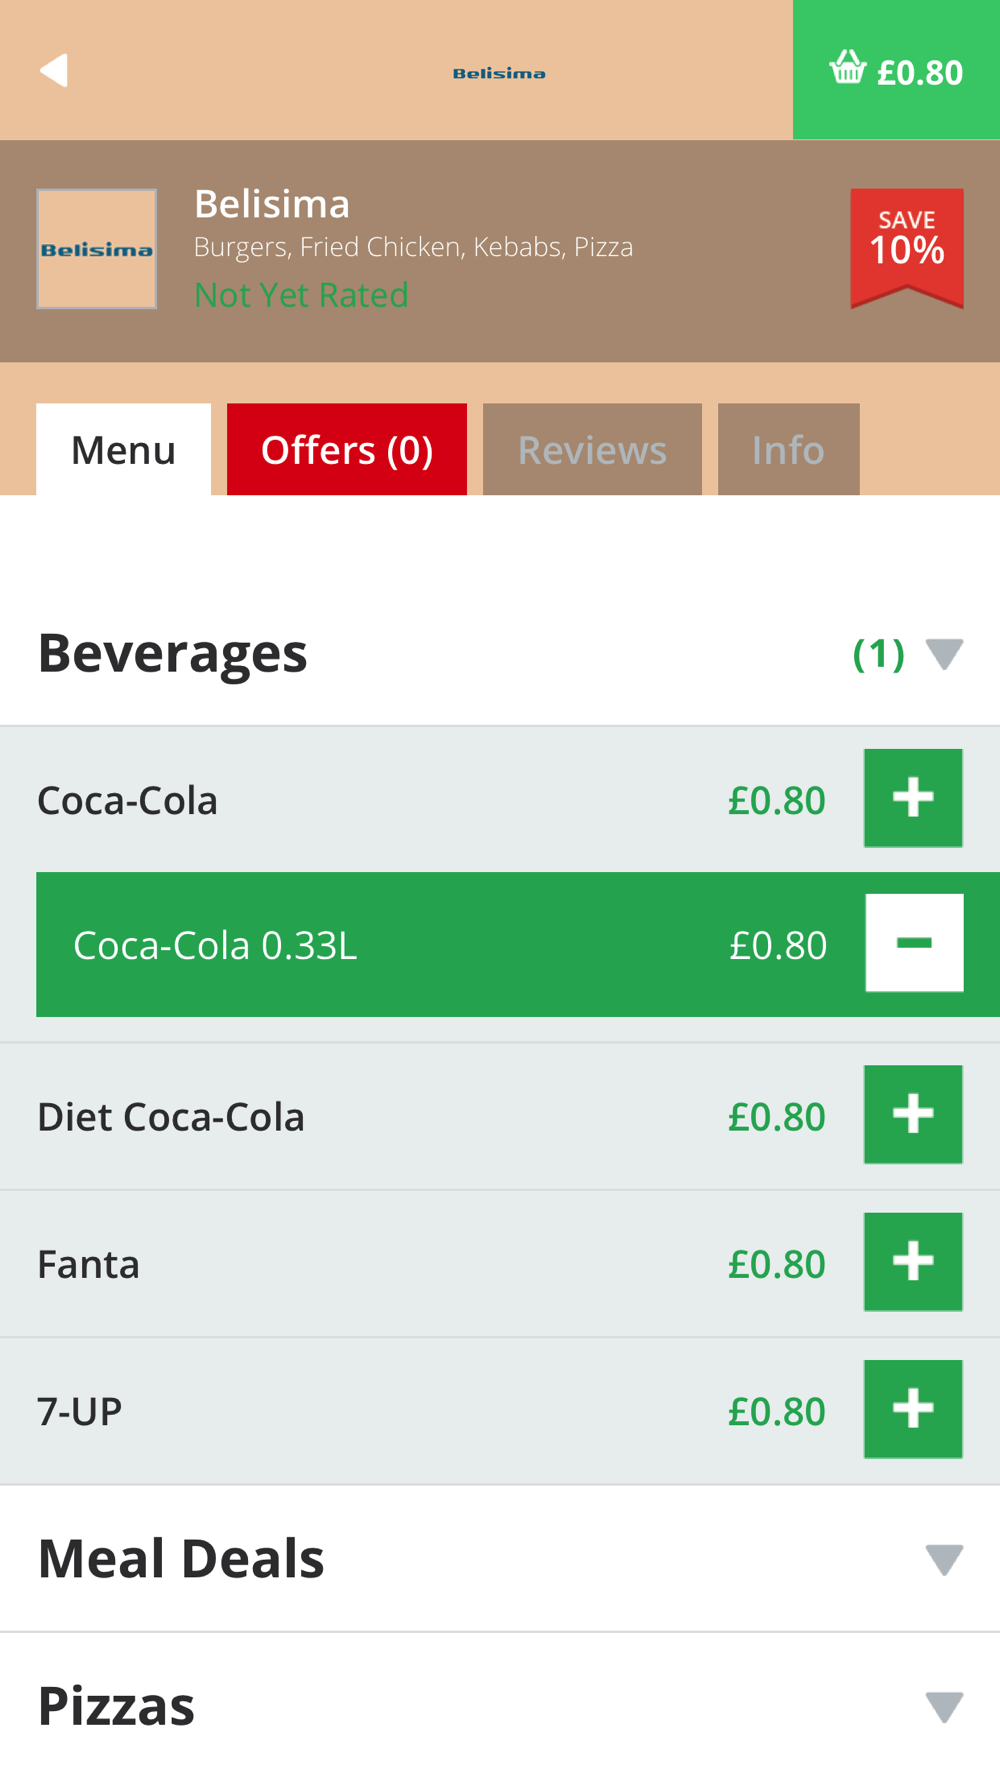Viewport: 1000px width, 1778px height.
Task: Add Diet Coca-Cola to basket
Action: [x=913, y=1114]
